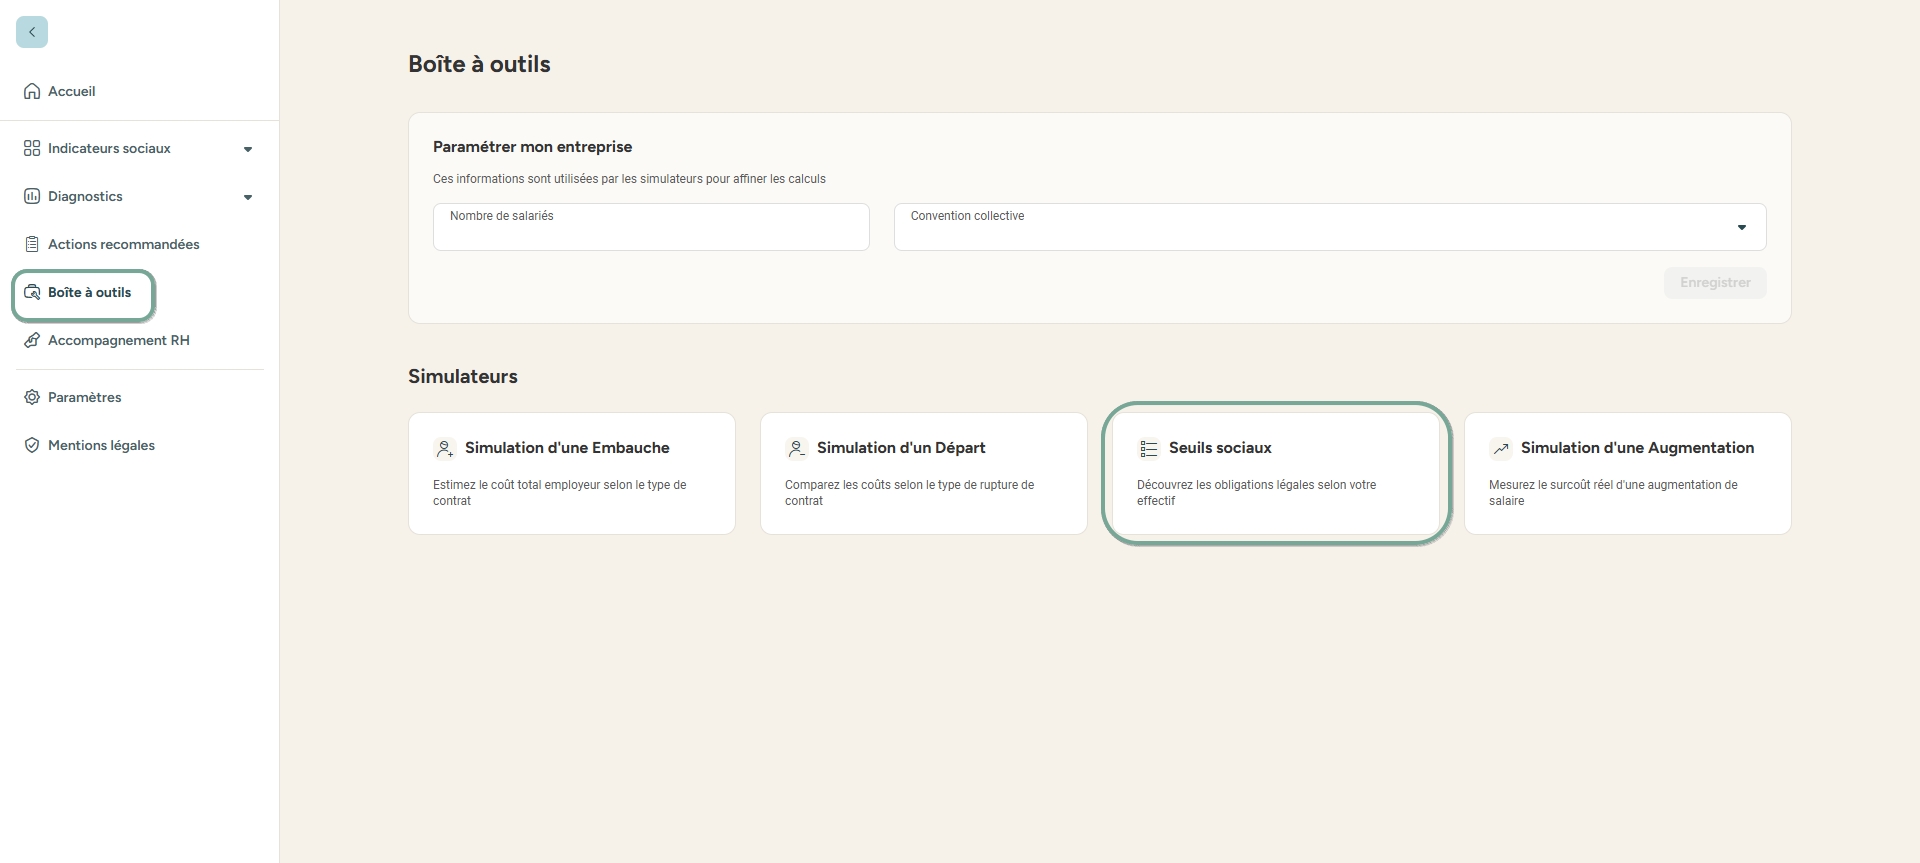Click the Simulation d'une Augmentation trend icon
The height and width of the screenshot is (863, 1920).
click(1500, 449)
